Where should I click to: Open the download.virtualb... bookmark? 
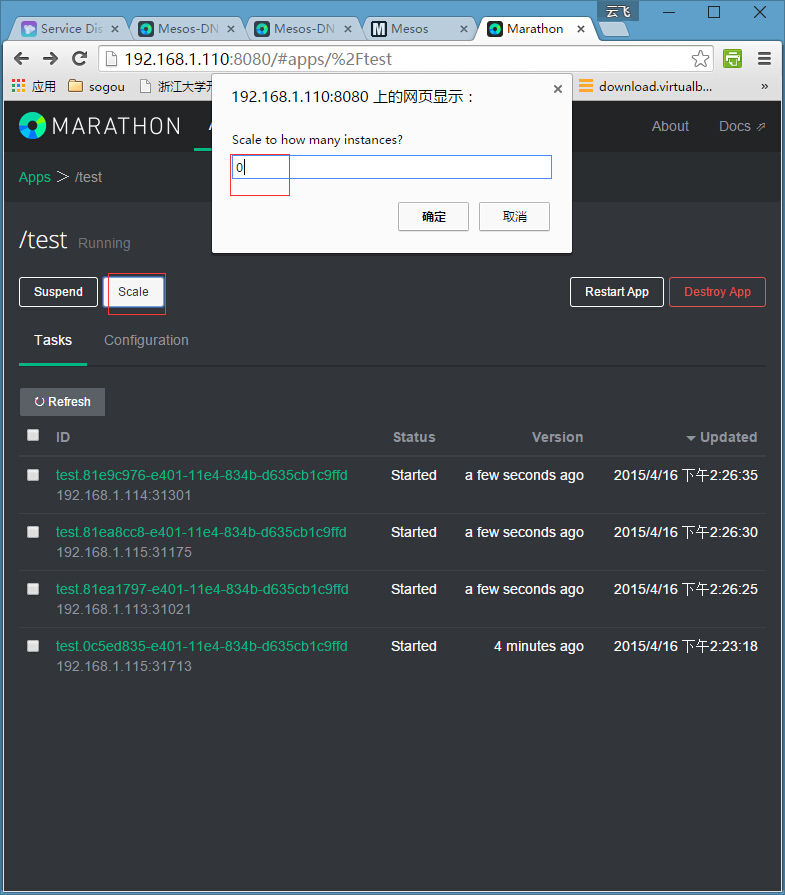pos(645,86)
